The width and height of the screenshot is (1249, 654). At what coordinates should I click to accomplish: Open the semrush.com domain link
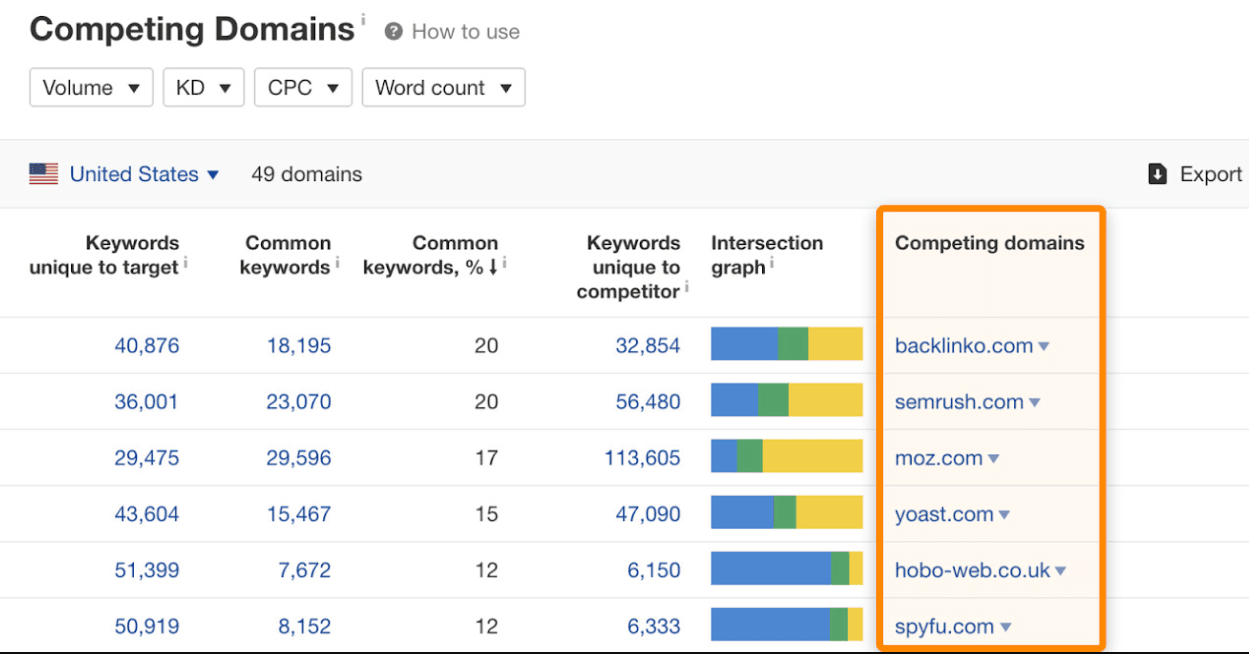[x=959, y=402]
